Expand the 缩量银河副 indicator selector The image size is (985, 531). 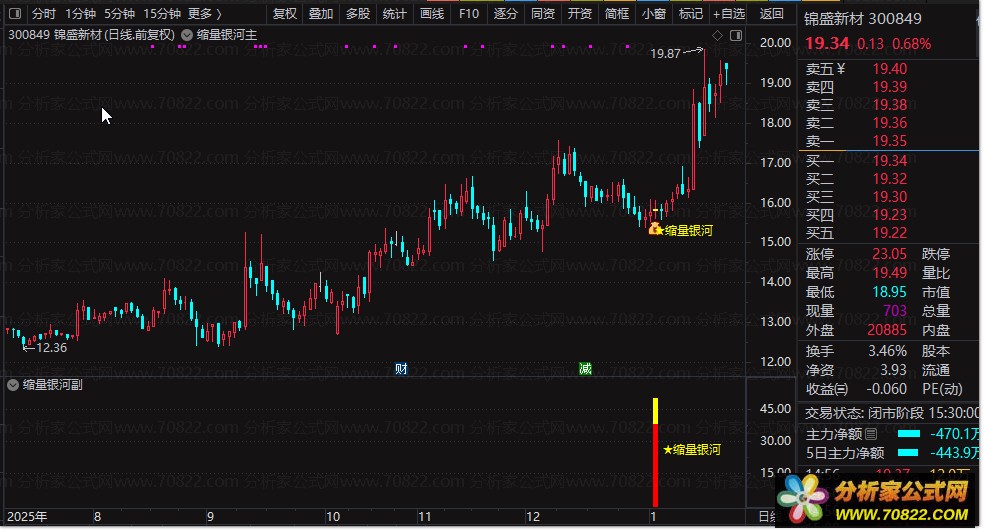(x=13, y=385)
